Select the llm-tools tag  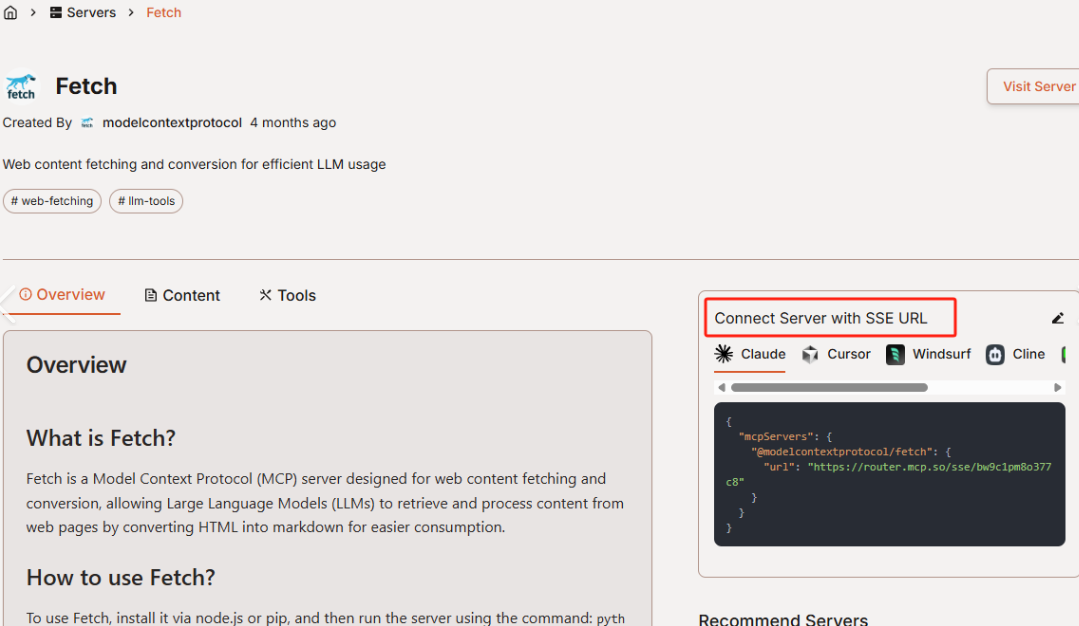146,201
